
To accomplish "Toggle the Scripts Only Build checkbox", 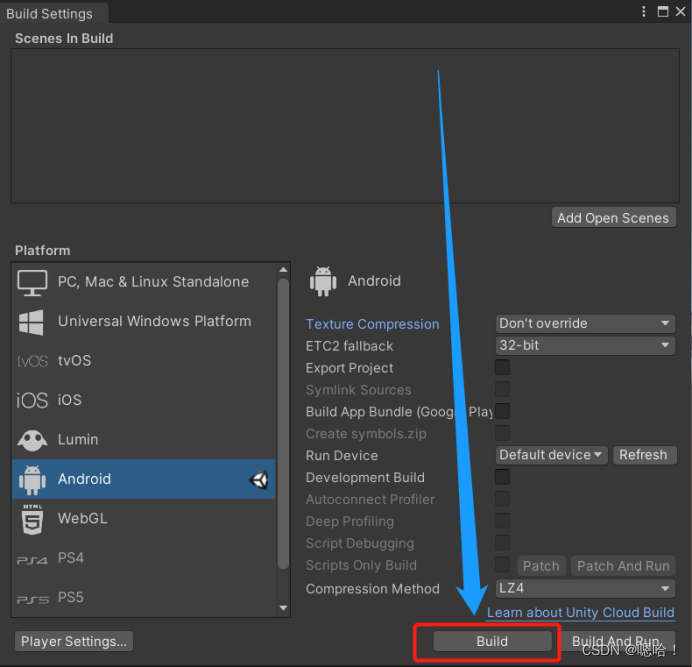I will [502, 565].
